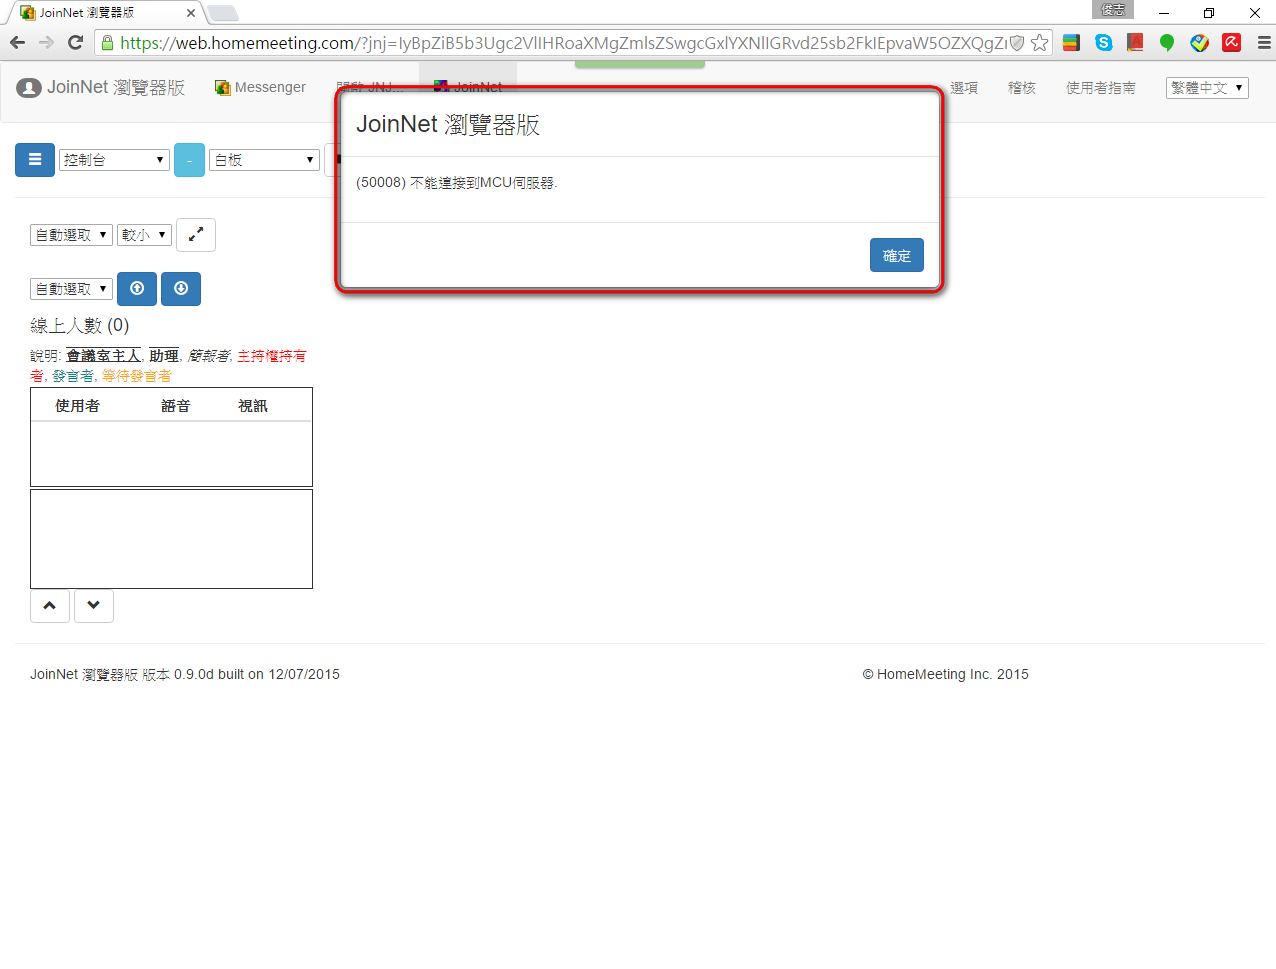Viewport: 1276px width, 969px height.
Task: Open the 較小 size dropdown
Action: click(x=144, y=235)
